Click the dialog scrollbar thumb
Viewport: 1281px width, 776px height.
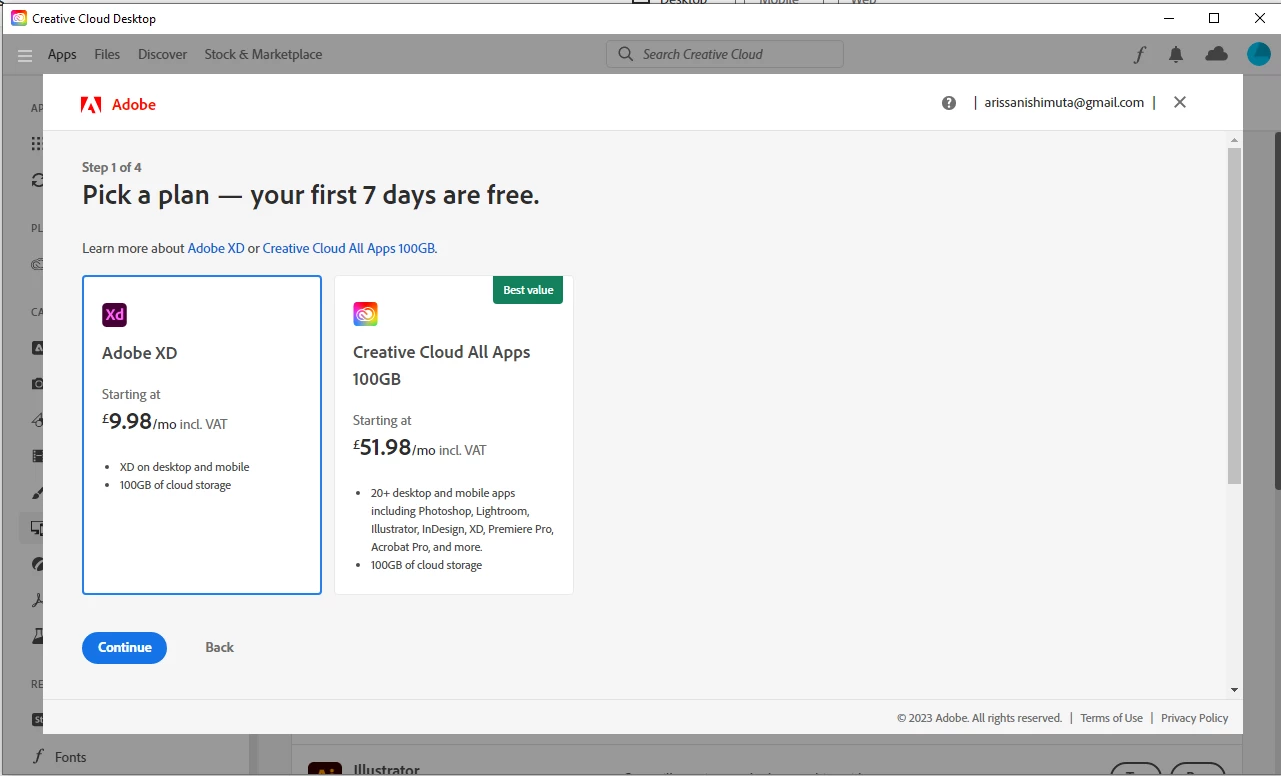point(1234,316)
